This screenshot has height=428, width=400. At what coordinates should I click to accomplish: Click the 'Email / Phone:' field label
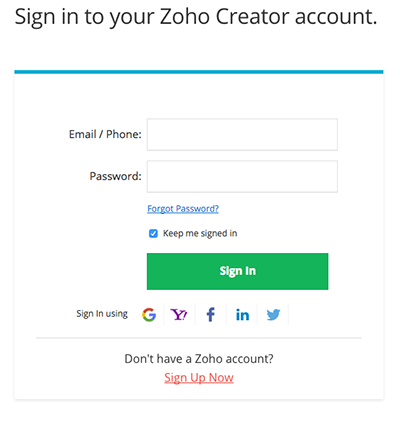[105, 134]
